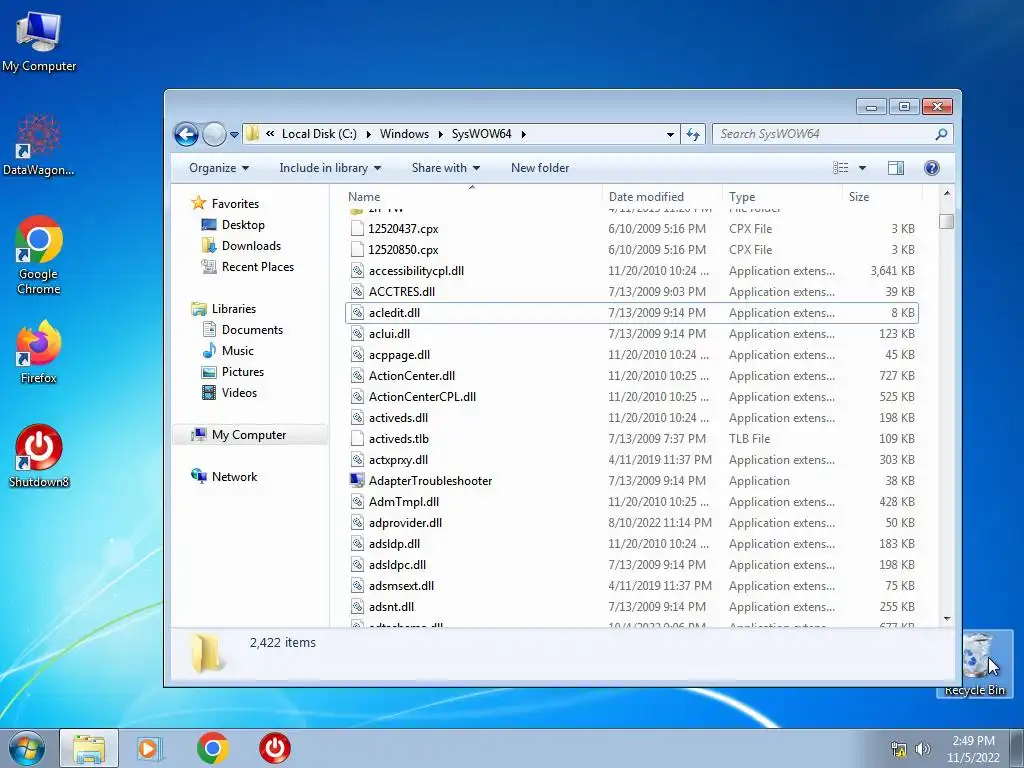This screenshot has height=768, width=1024.
Task: Open Include in library menu
Action: click(x=330, y=168)
